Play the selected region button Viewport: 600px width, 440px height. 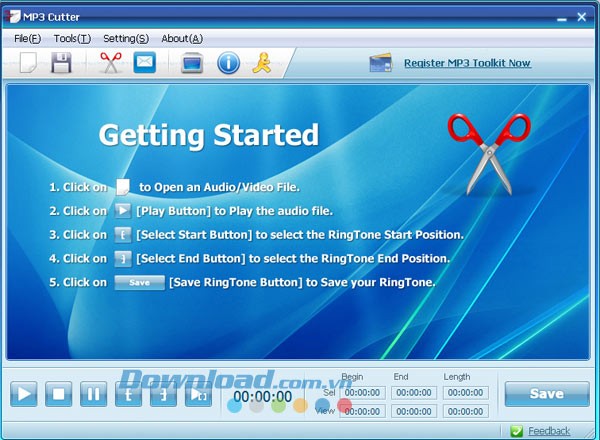(x=198, y=394)
